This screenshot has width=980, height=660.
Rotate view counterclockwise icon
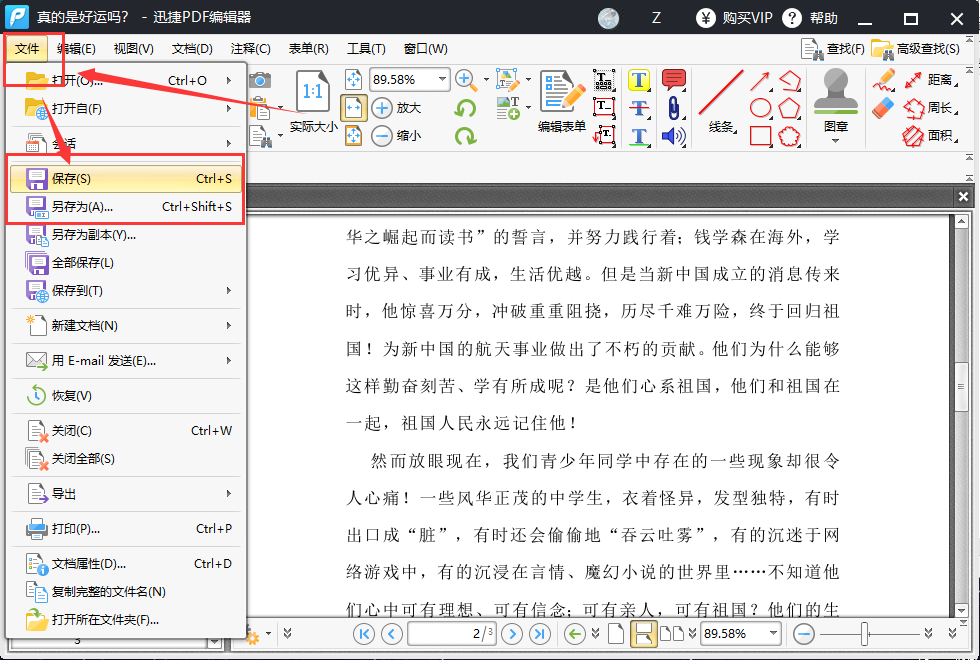[465, 108]
